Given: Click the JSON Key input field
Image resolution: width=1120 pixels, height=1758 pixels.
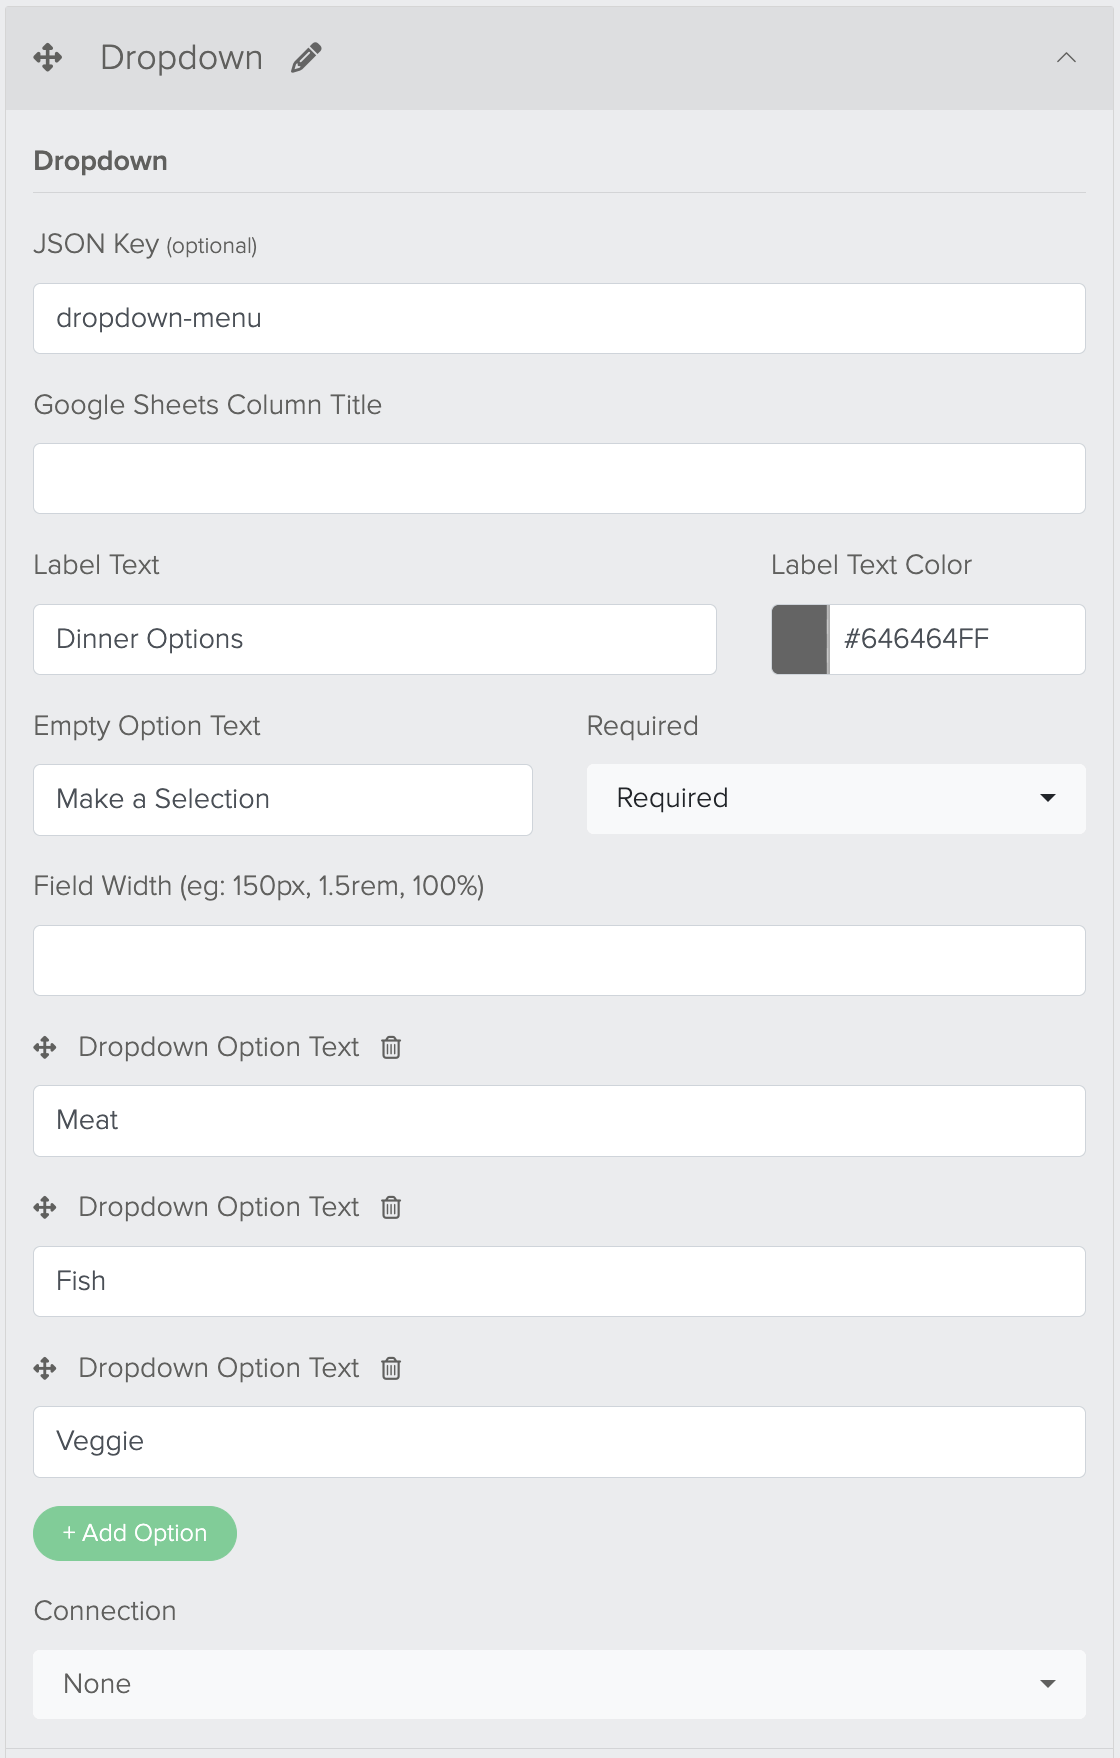Looking at the screenshot, I should pos(559,319).
